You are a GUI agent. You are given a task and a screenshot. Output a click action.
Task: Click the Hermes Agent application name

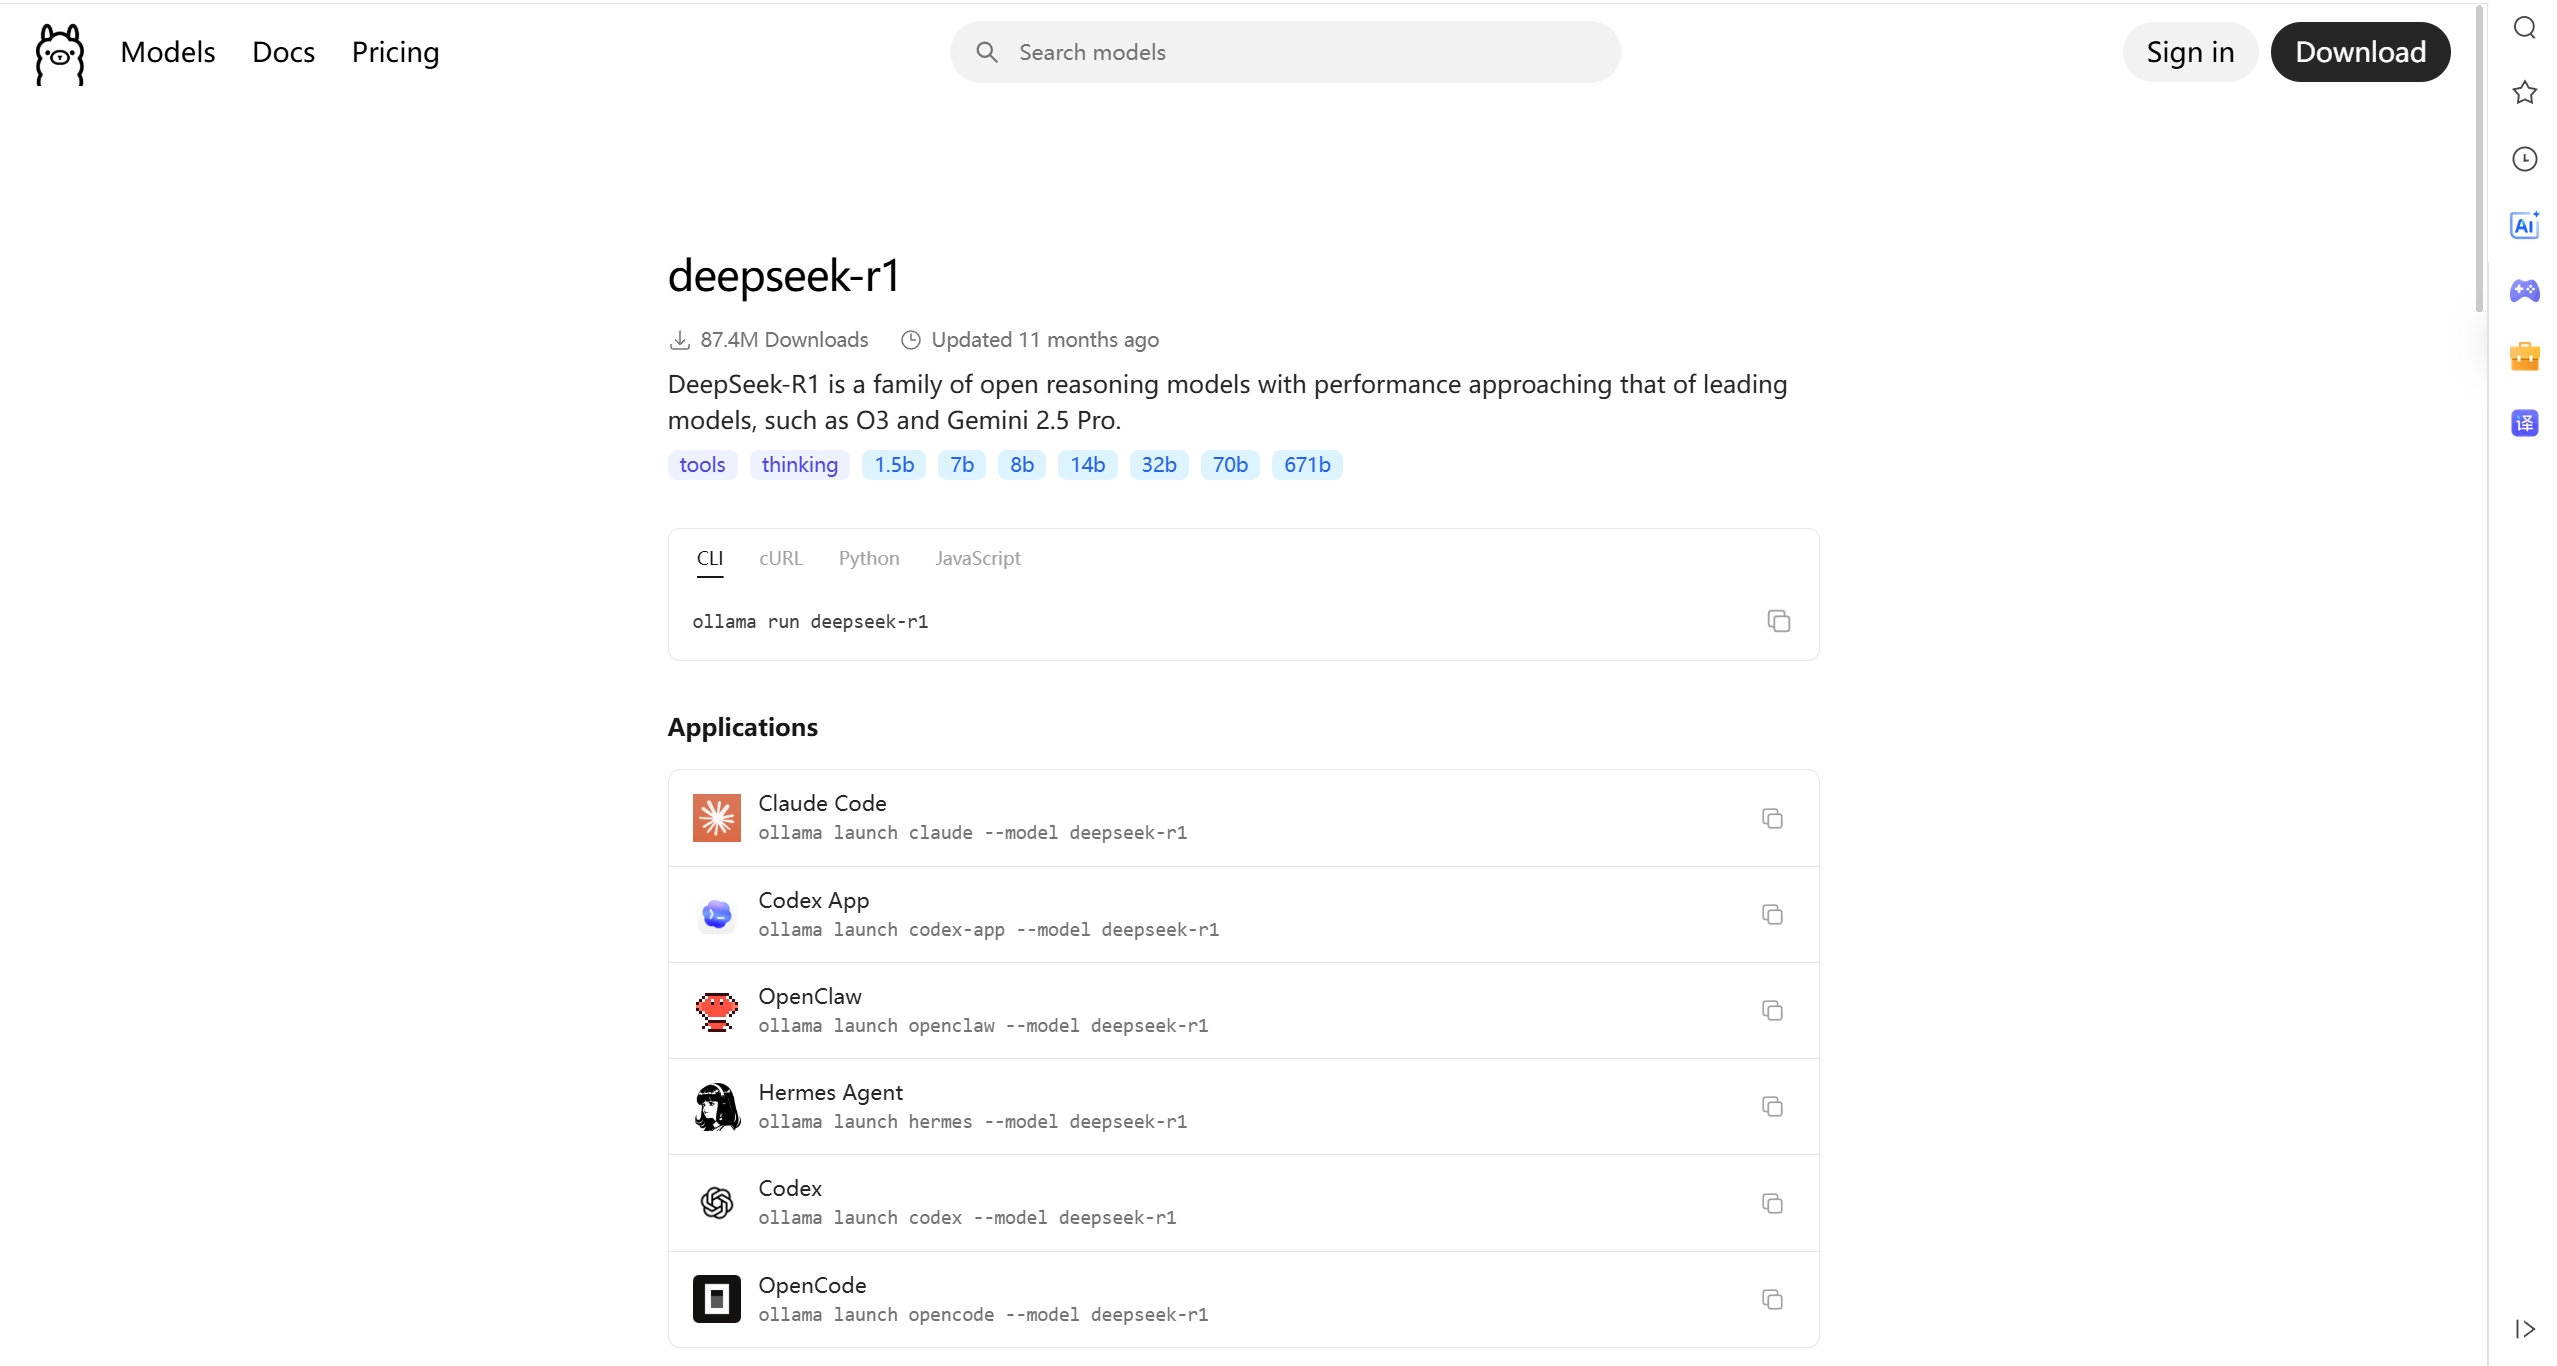[x=830, y=1092]
